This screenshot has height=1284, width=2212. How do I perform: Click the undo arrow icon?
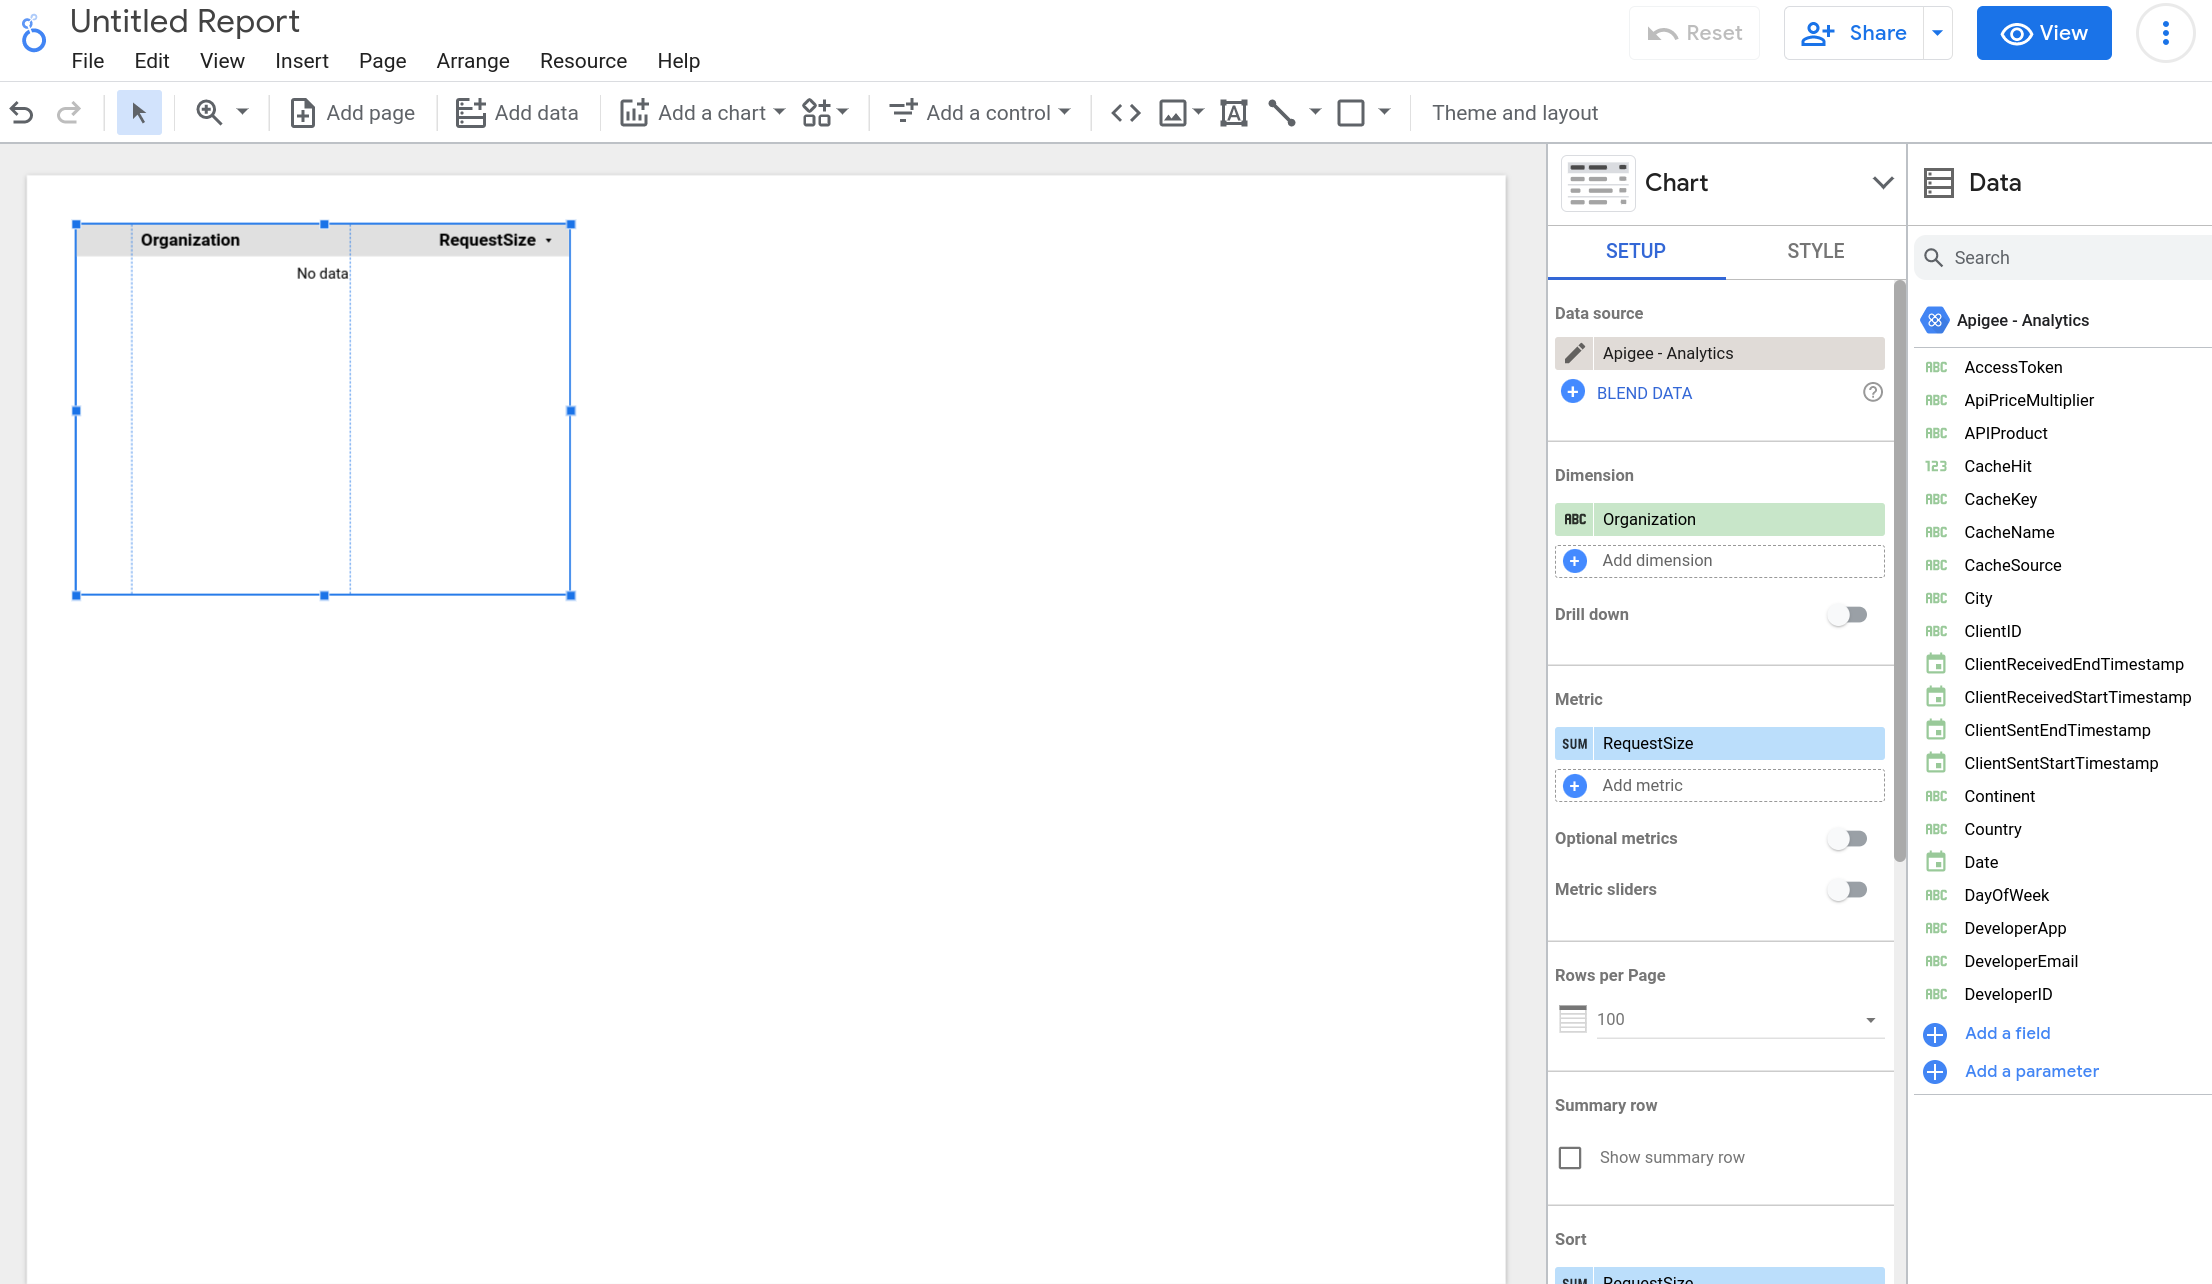(23, 113)
